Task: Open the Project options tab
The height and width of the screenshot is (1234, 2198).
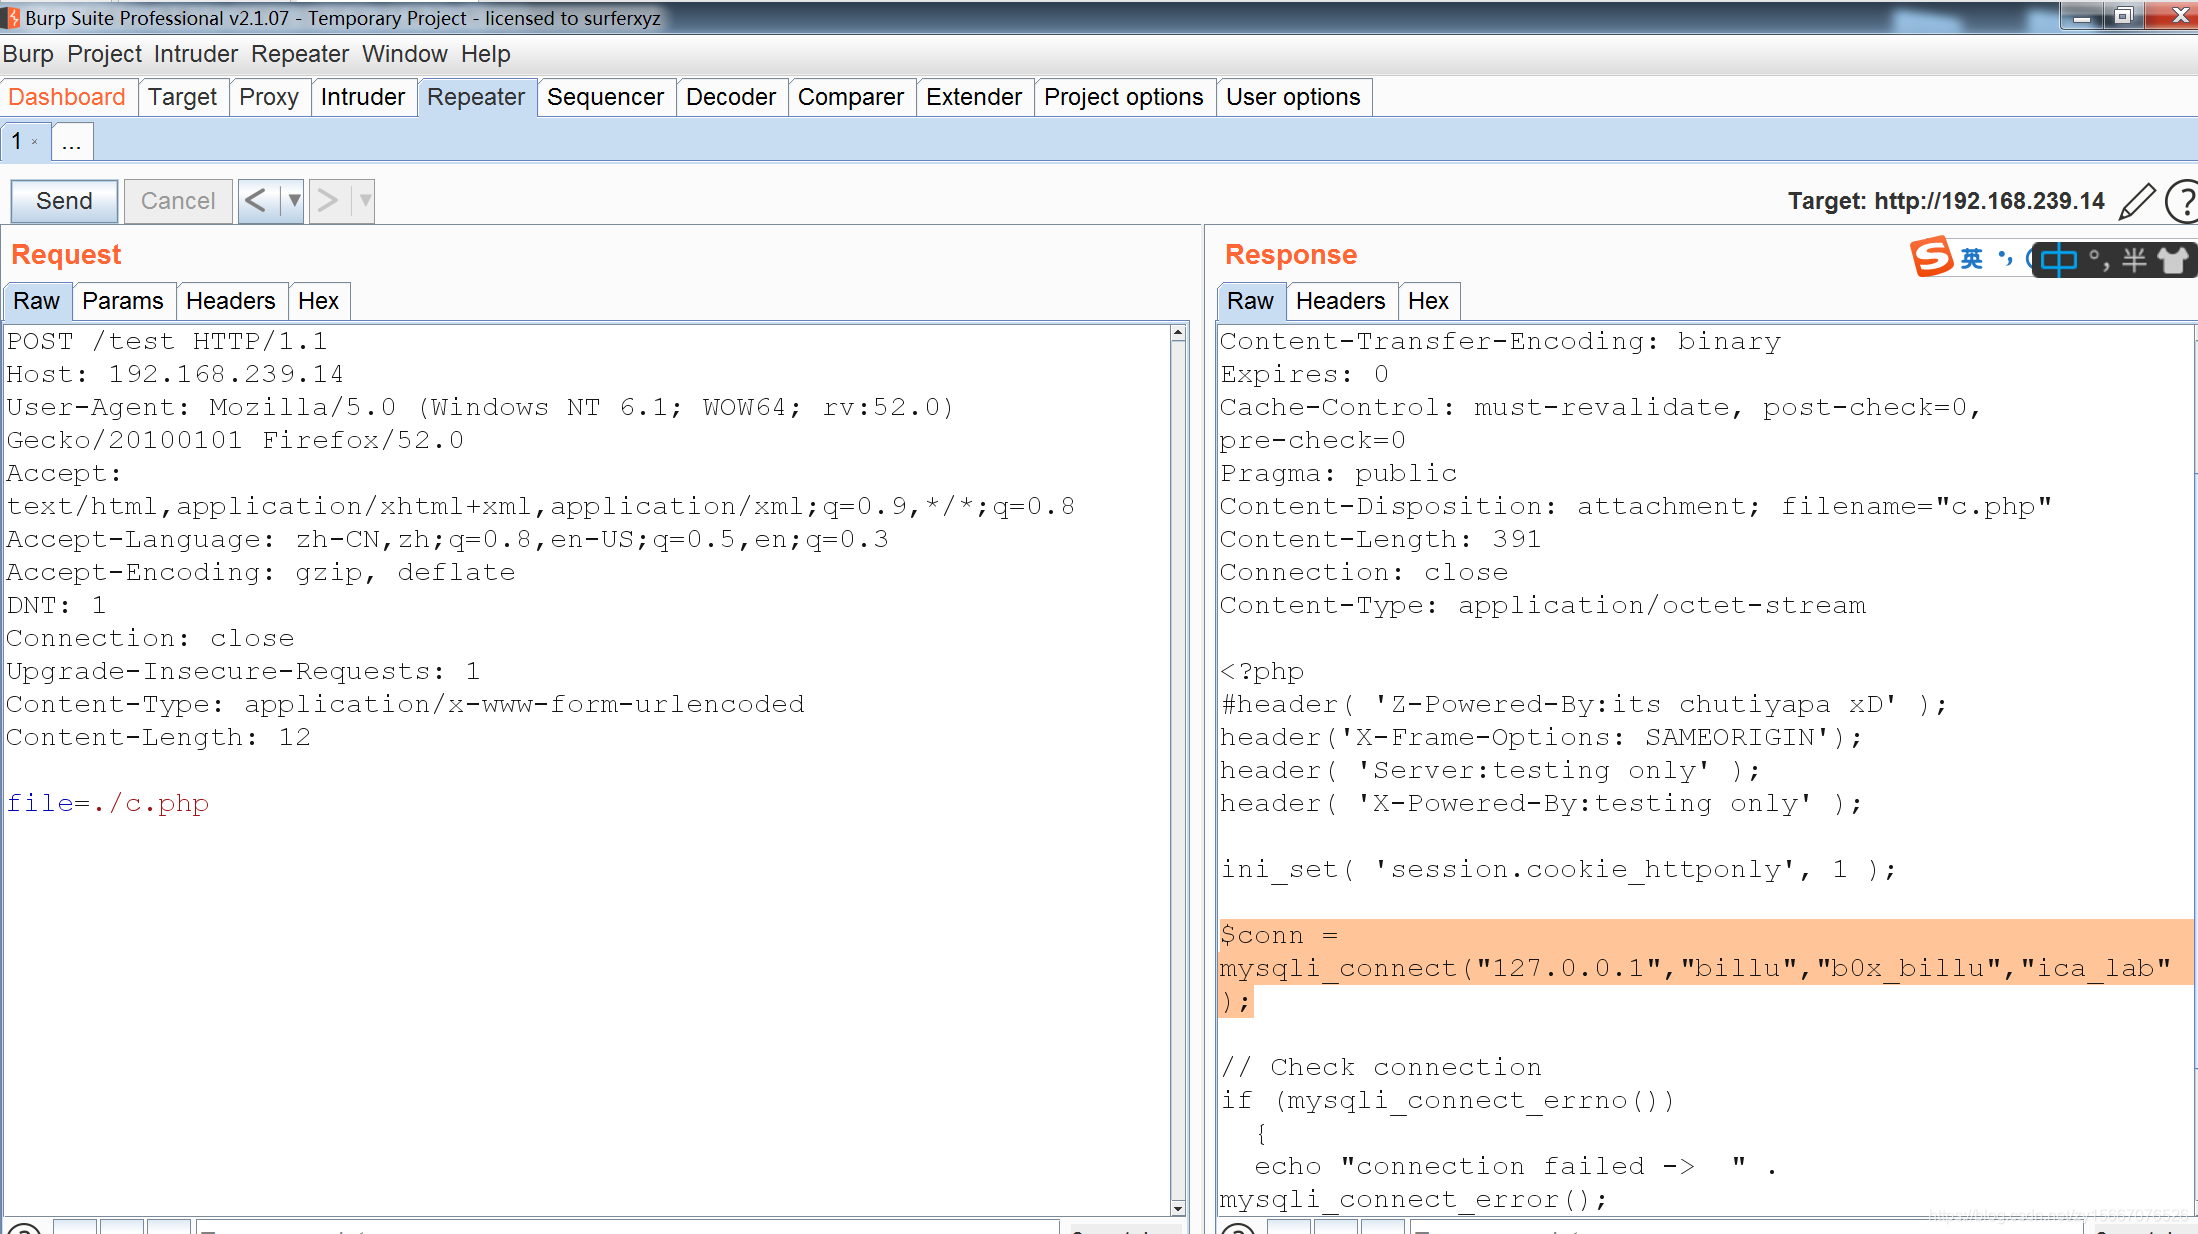Action: click(x=1124, y=97)
